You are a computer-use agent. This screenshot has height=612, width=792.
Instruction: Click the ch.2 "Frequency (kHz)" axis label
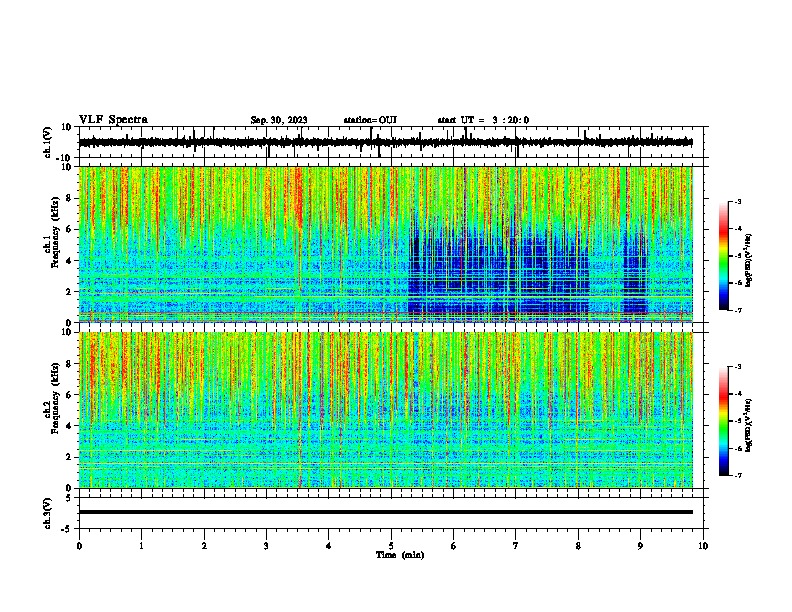[55, 399]
